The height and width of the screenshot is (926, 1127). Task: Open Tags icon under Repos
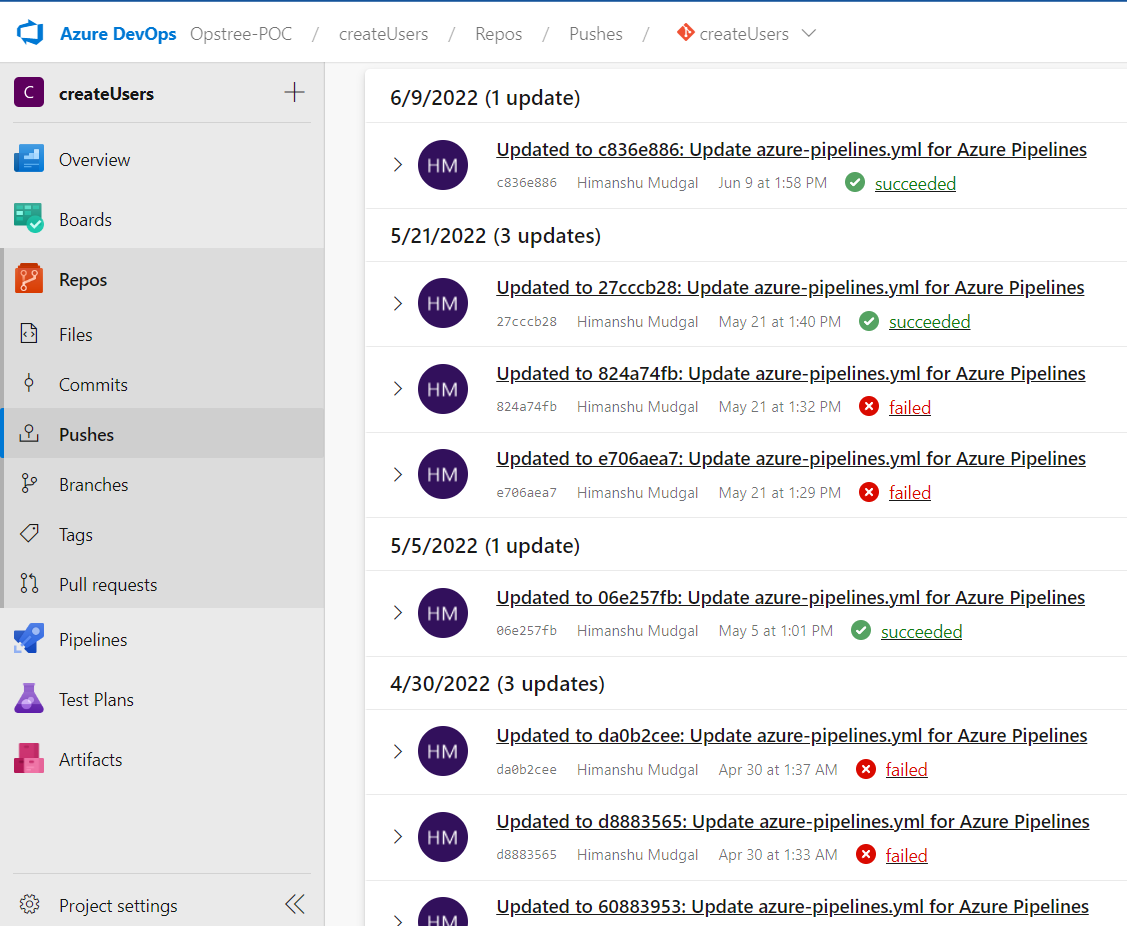pos(29,533)
